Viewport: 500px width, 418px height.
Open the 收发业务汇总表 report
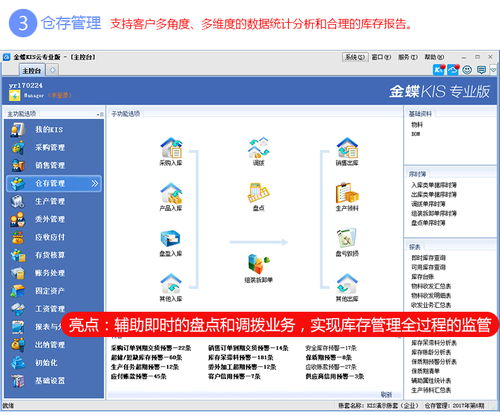(x=431, y=305)
